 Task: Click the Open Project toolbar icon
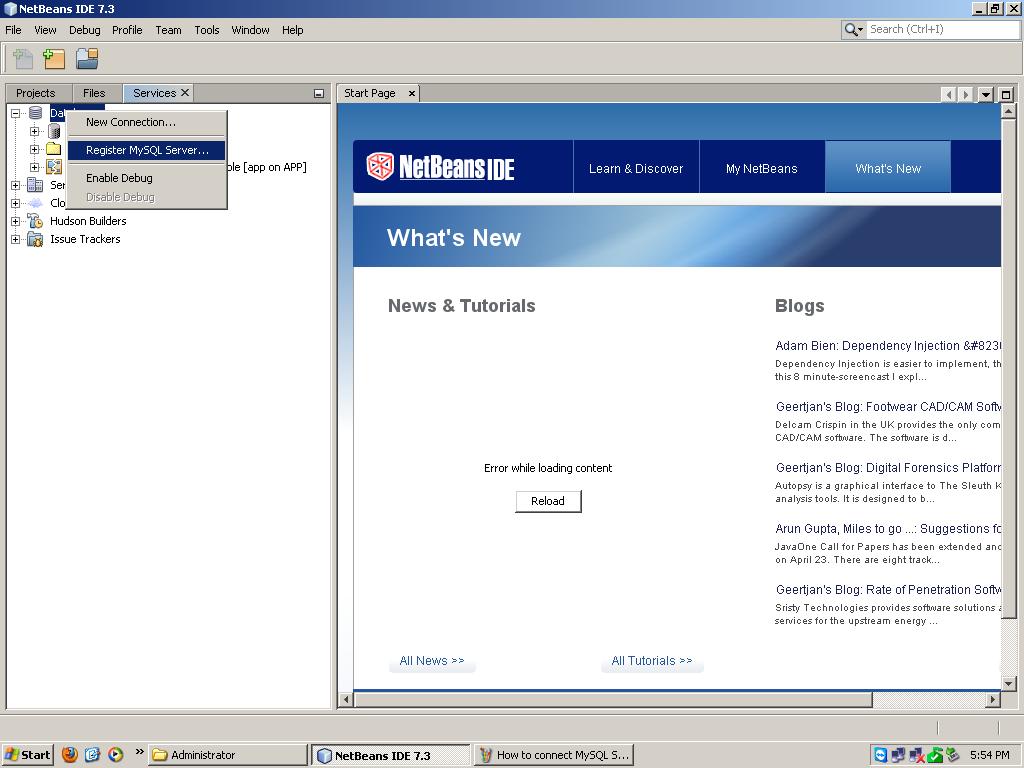(x=87, y=59)
